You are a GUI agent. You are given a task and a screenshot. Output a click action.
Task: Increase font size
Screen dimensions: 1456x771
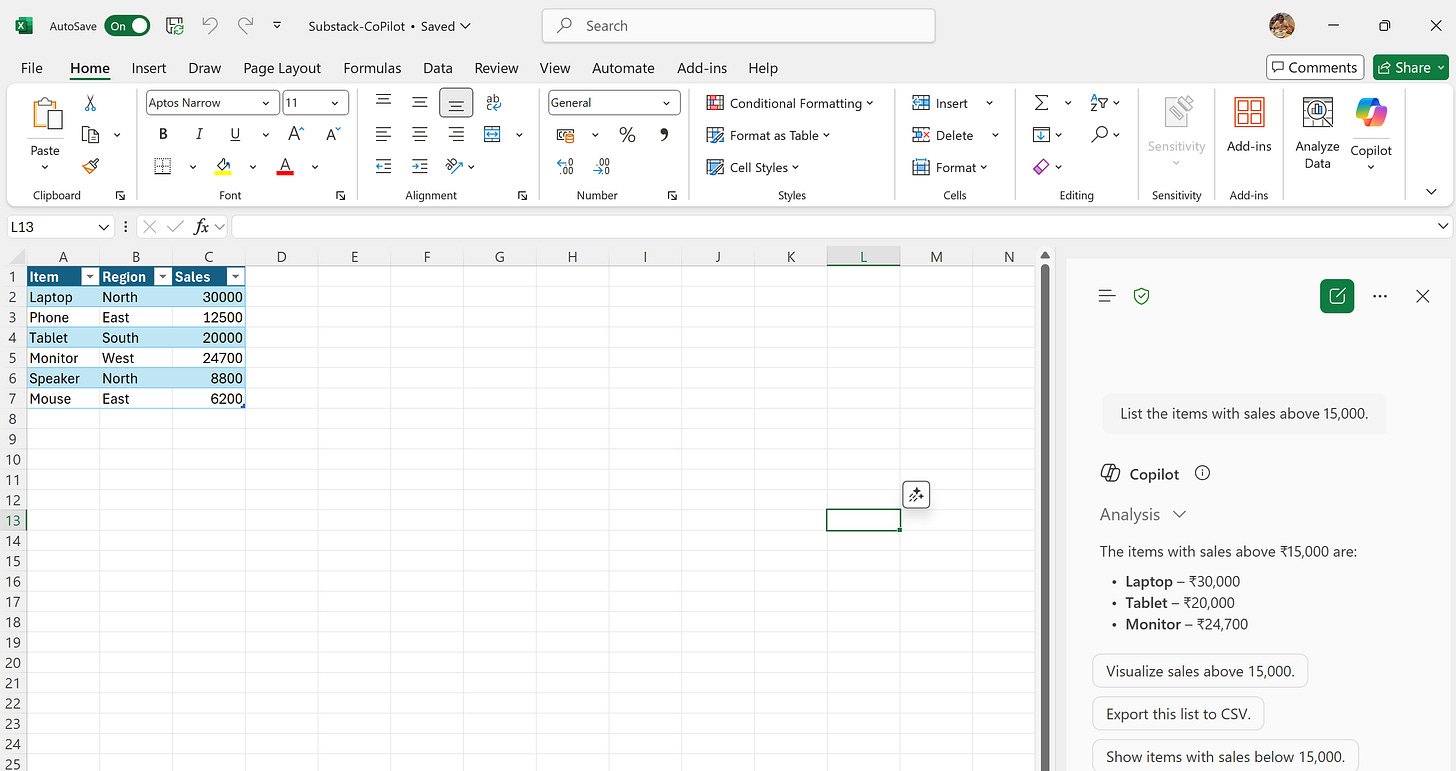pyautogui.click(x=296, y=134)
